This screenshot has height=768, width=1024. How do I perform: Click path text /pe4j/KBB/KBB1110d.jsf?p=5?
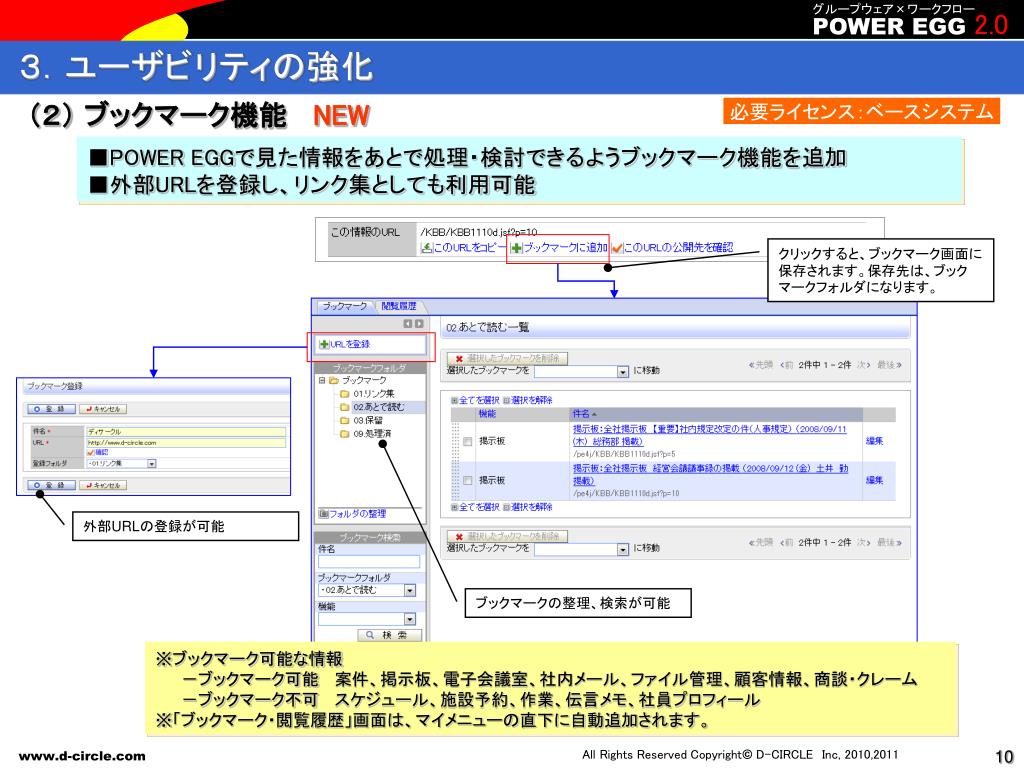(624, 454)
